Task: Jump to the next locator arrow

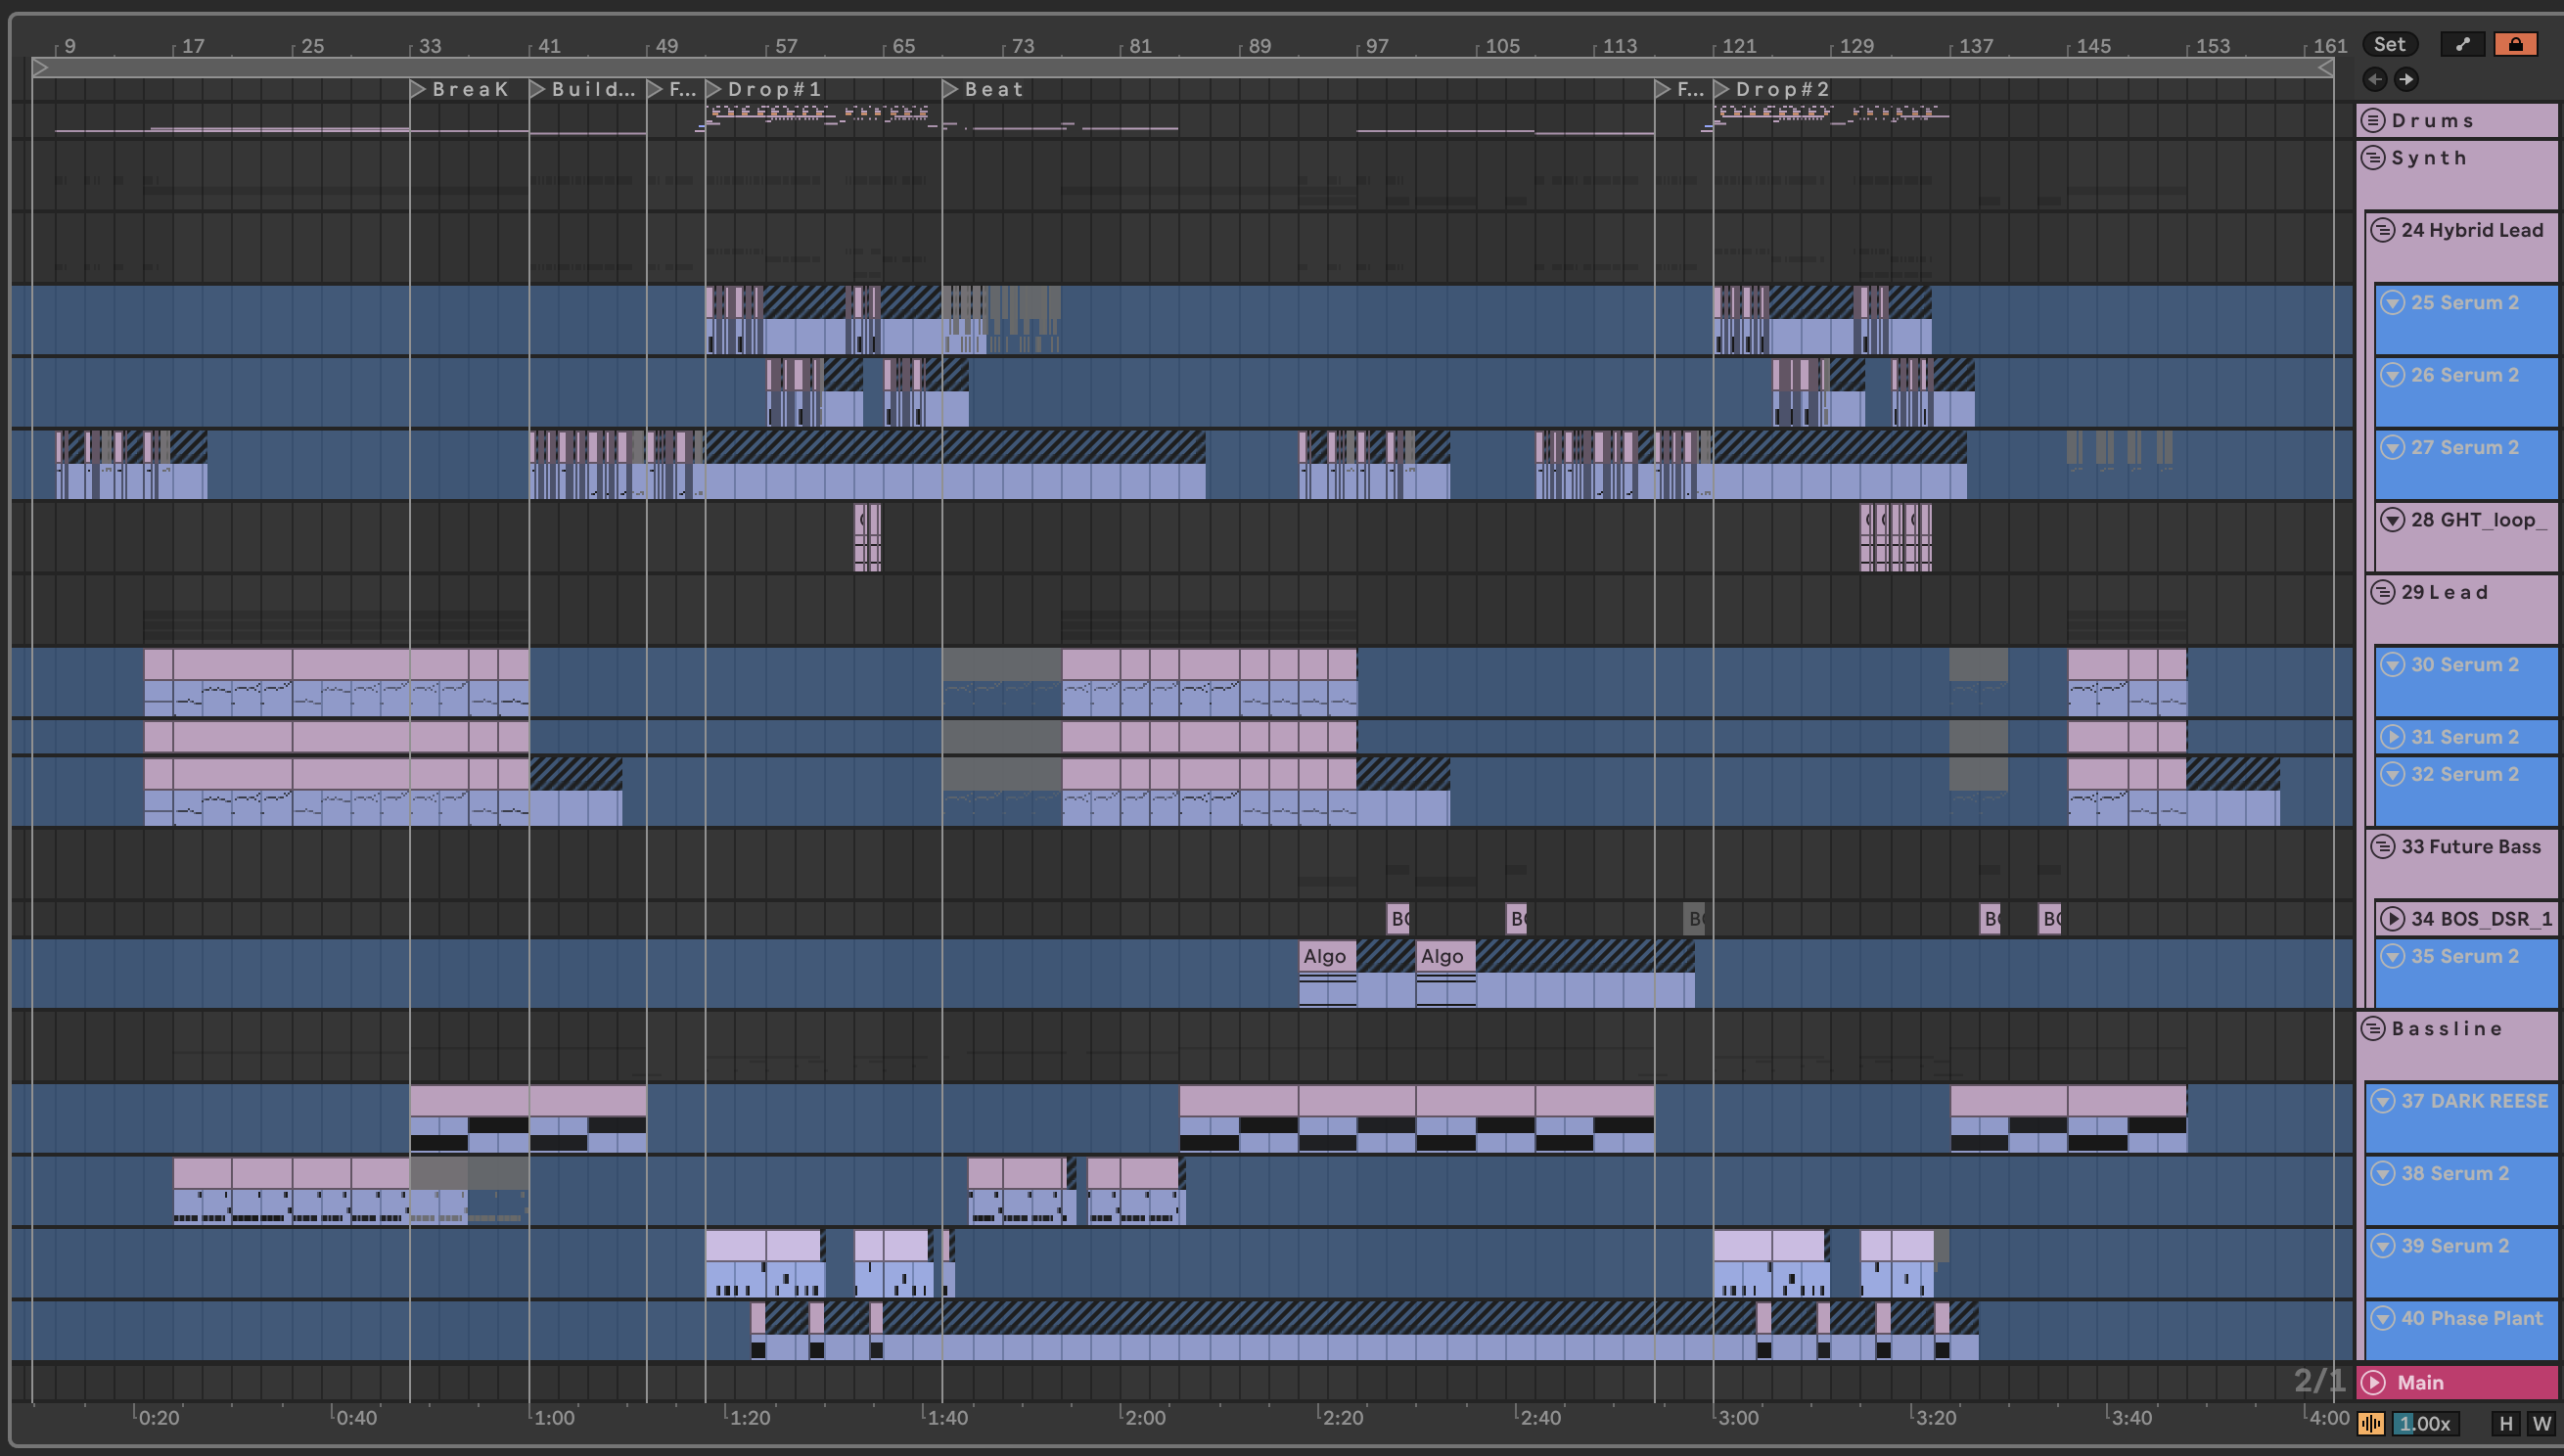Action: [2406, 79]
